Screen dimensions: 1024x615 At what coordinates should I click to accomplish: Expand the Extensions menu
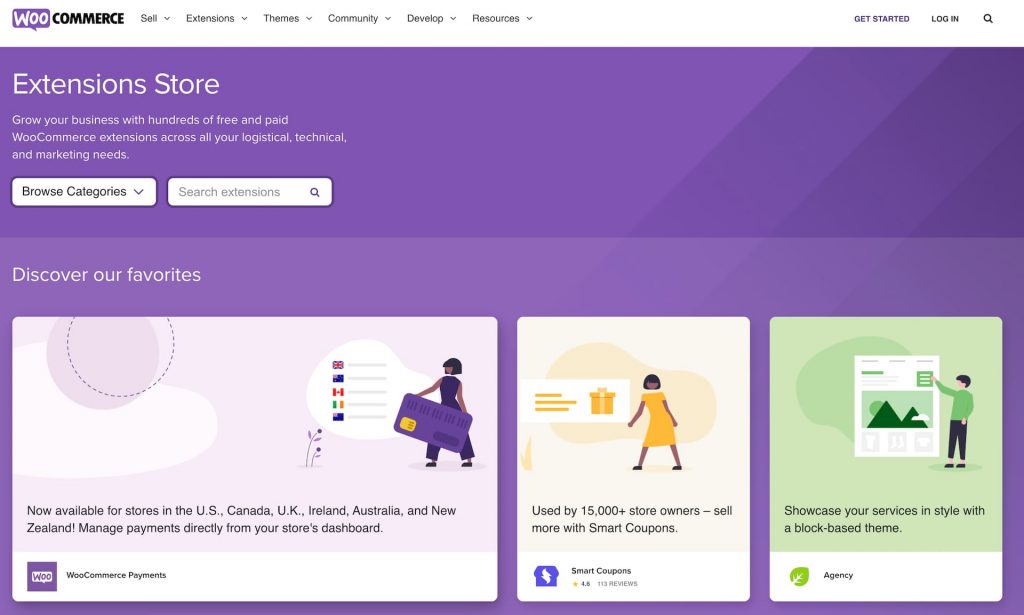click(217, 18)
